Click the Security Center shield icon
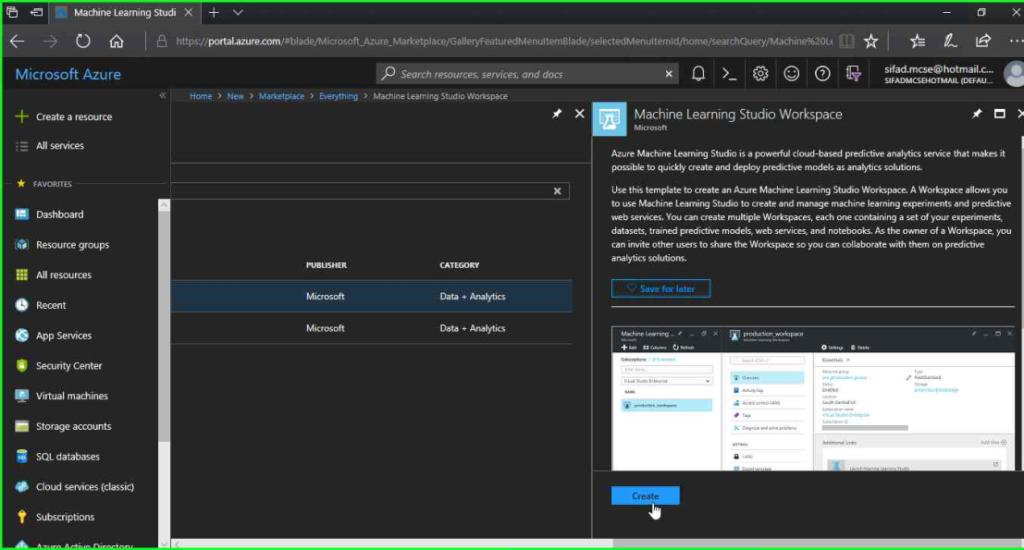The height and width of the screenshot is (550, 1024). 22,365
